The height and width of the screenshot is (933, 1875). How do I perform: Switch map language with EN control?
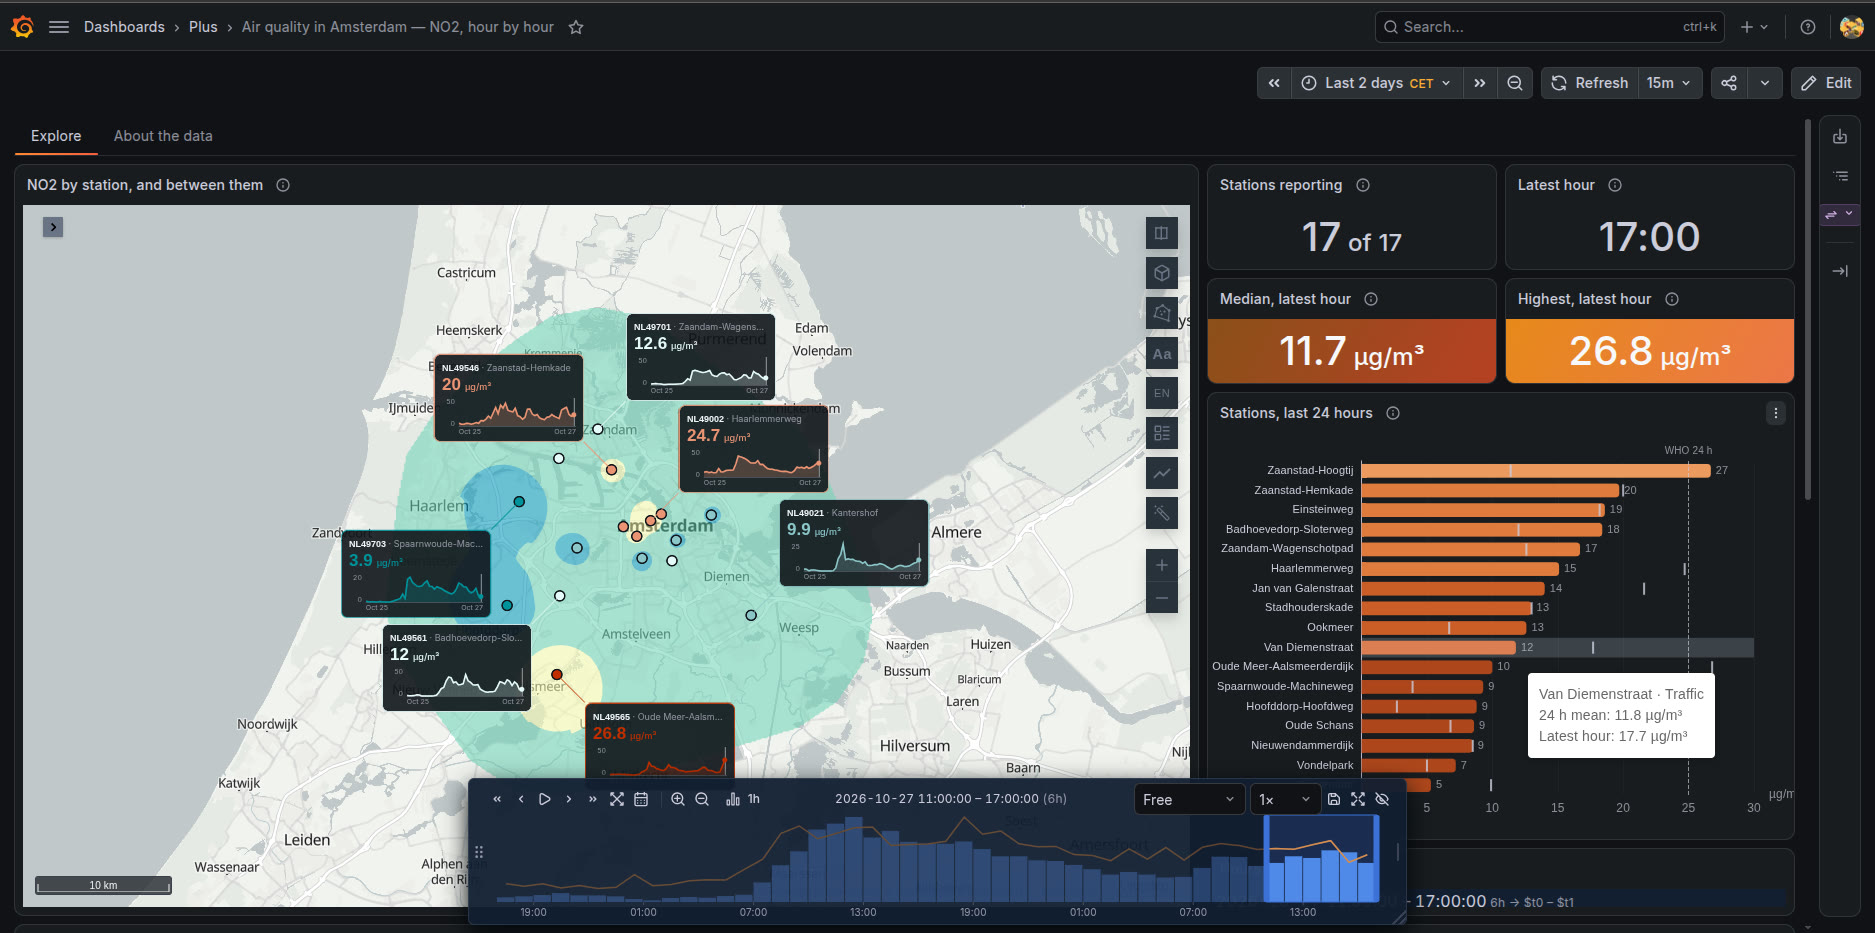click(1161, 393)
